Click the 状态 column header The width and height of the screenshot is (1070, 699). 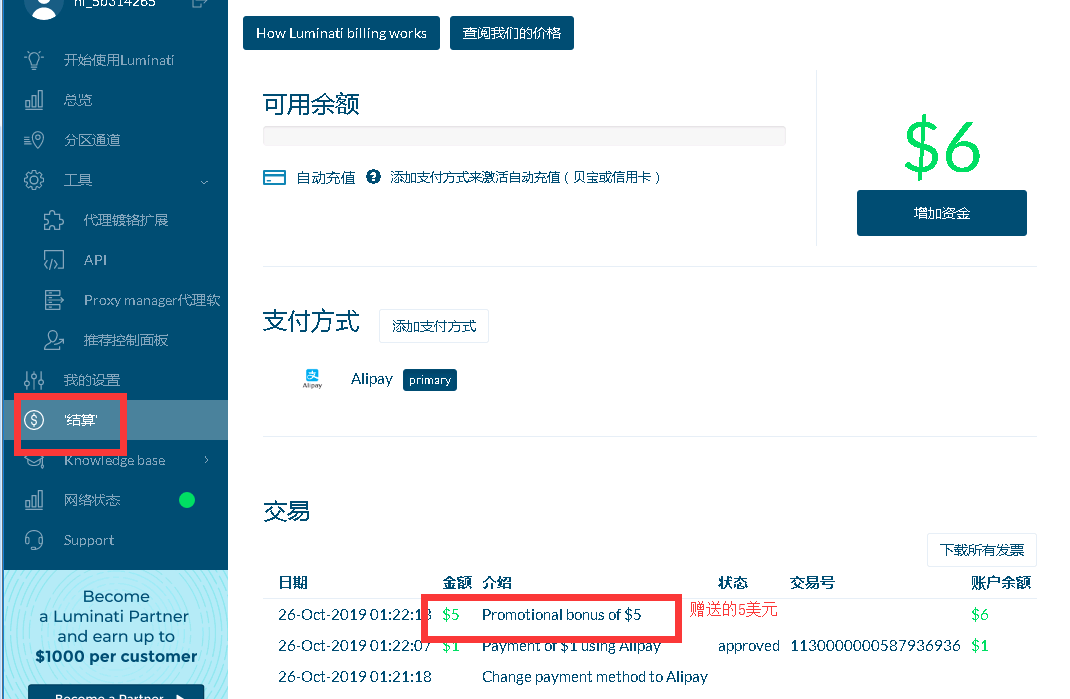click(x=733, y=582)
